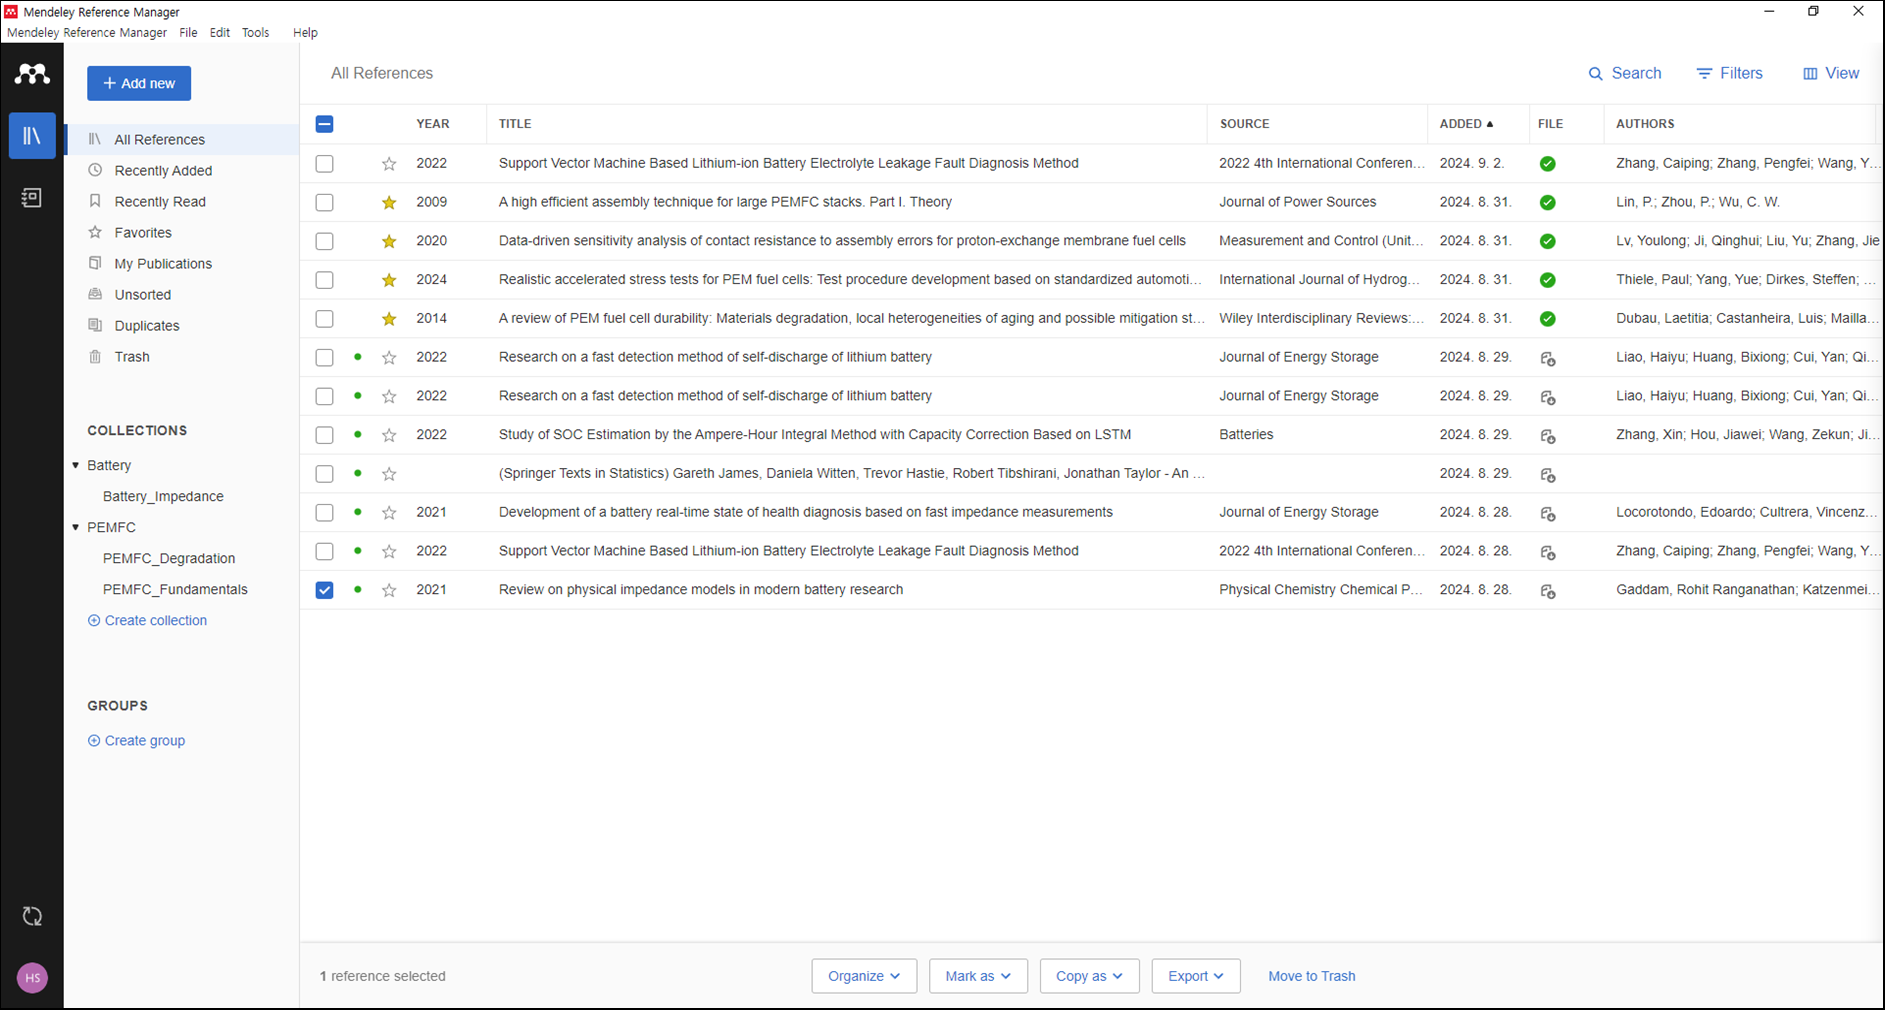Image resolution: width=1885 pixels, height=1010 pixels.
Task: Click the Search magnifier button
Action: (1625, 73)
